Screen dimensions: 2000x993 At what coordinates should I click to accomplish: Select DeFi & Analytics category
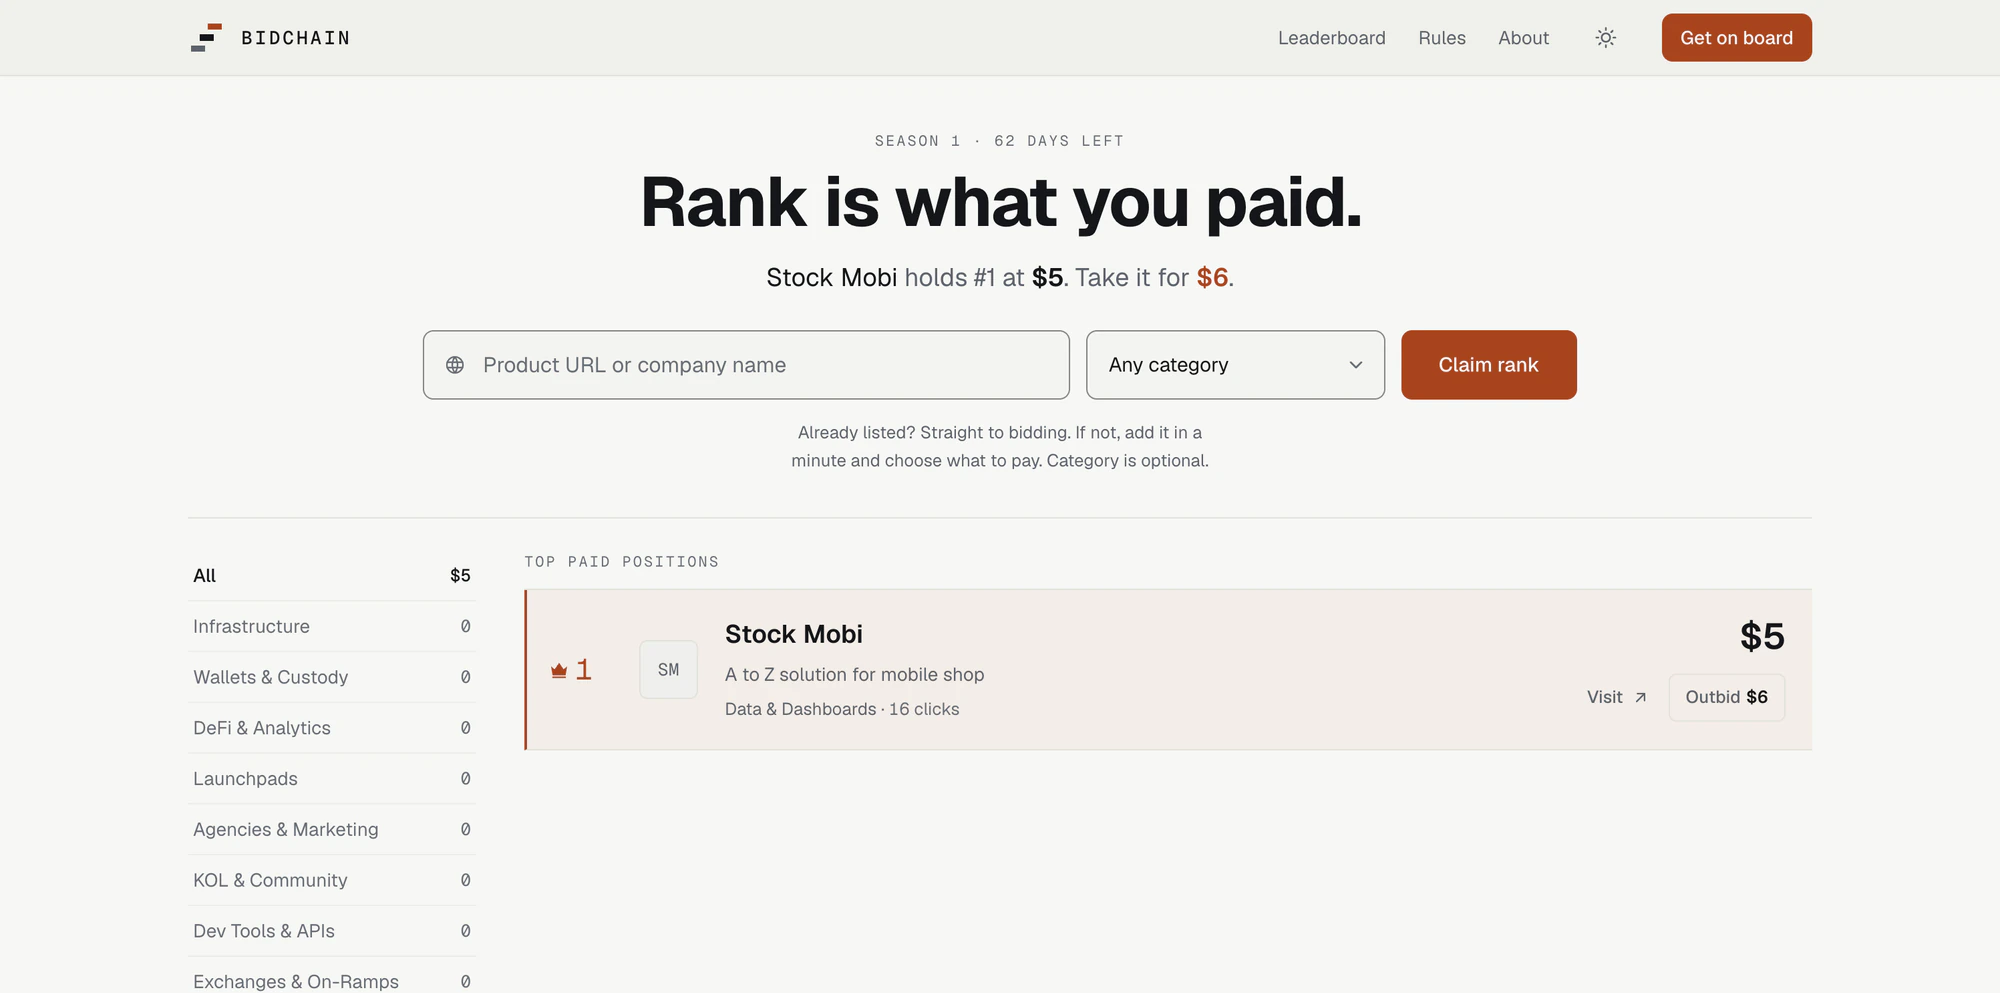[332, 728]
